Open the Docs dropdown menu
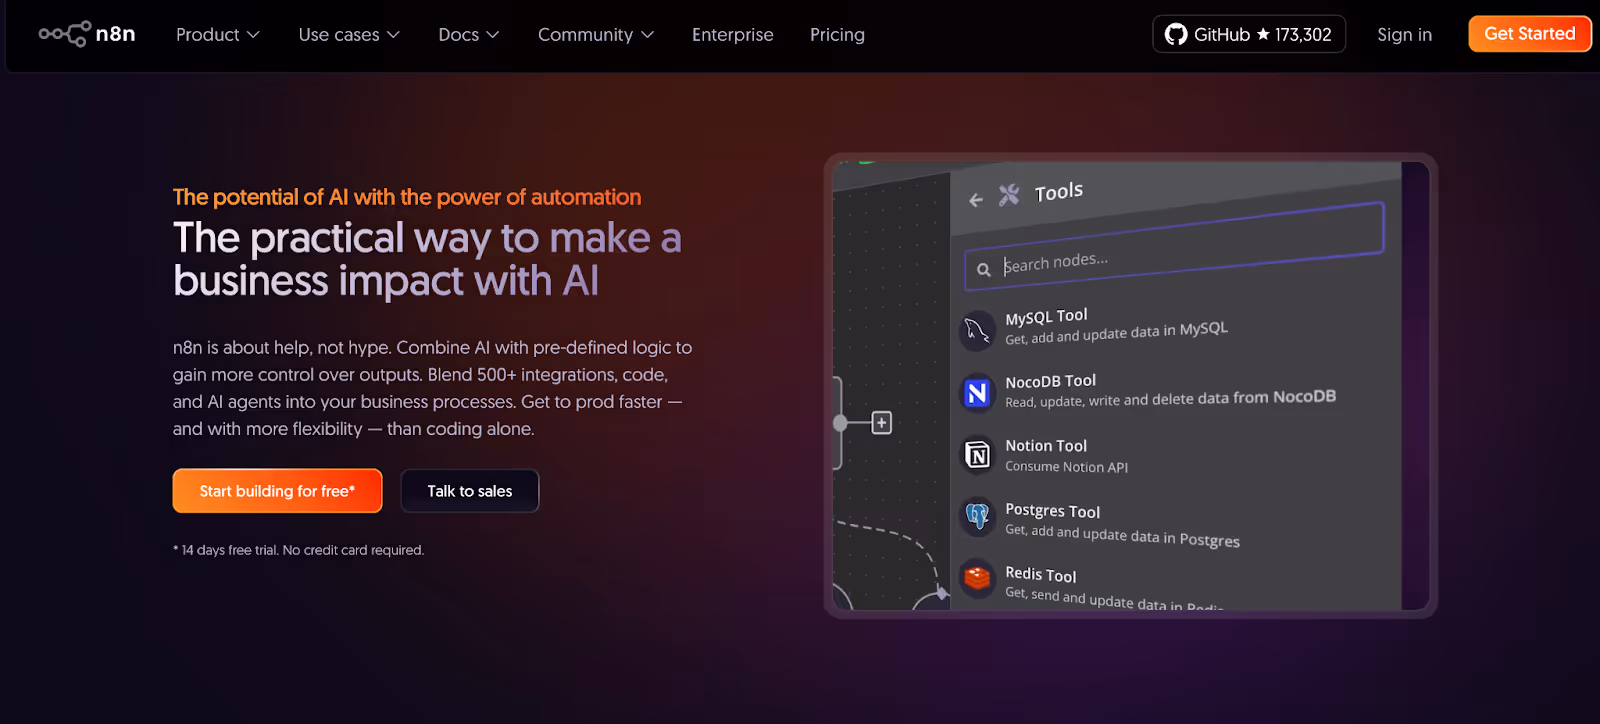The width and height of the screenshot is (1600, 724). [x=469, y=35]
